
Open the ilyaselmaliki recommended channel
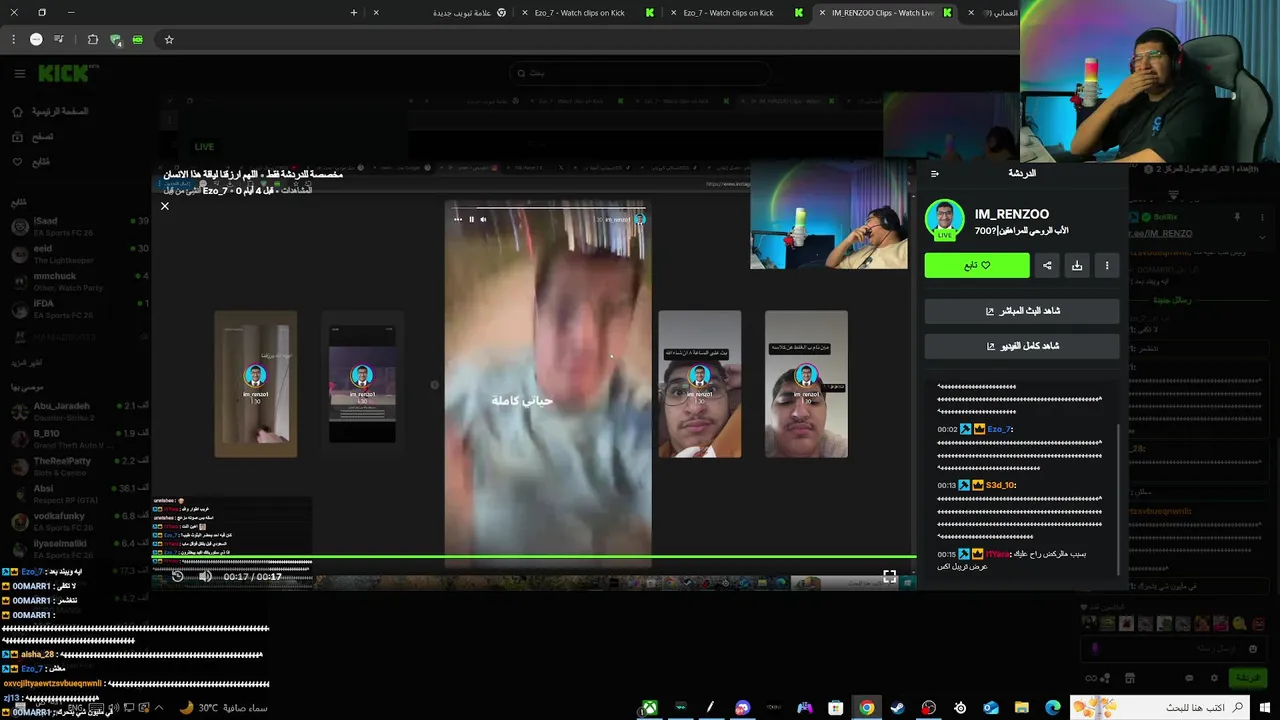click(x=78, y=548)
